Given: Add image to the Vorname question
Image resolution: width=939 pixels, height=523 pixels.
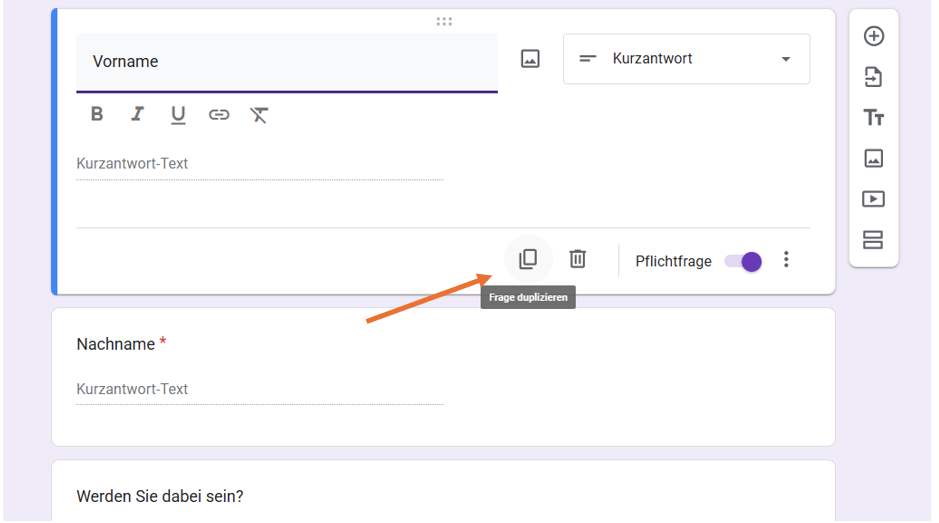Looking at the screenshot, I should (530, 59).
